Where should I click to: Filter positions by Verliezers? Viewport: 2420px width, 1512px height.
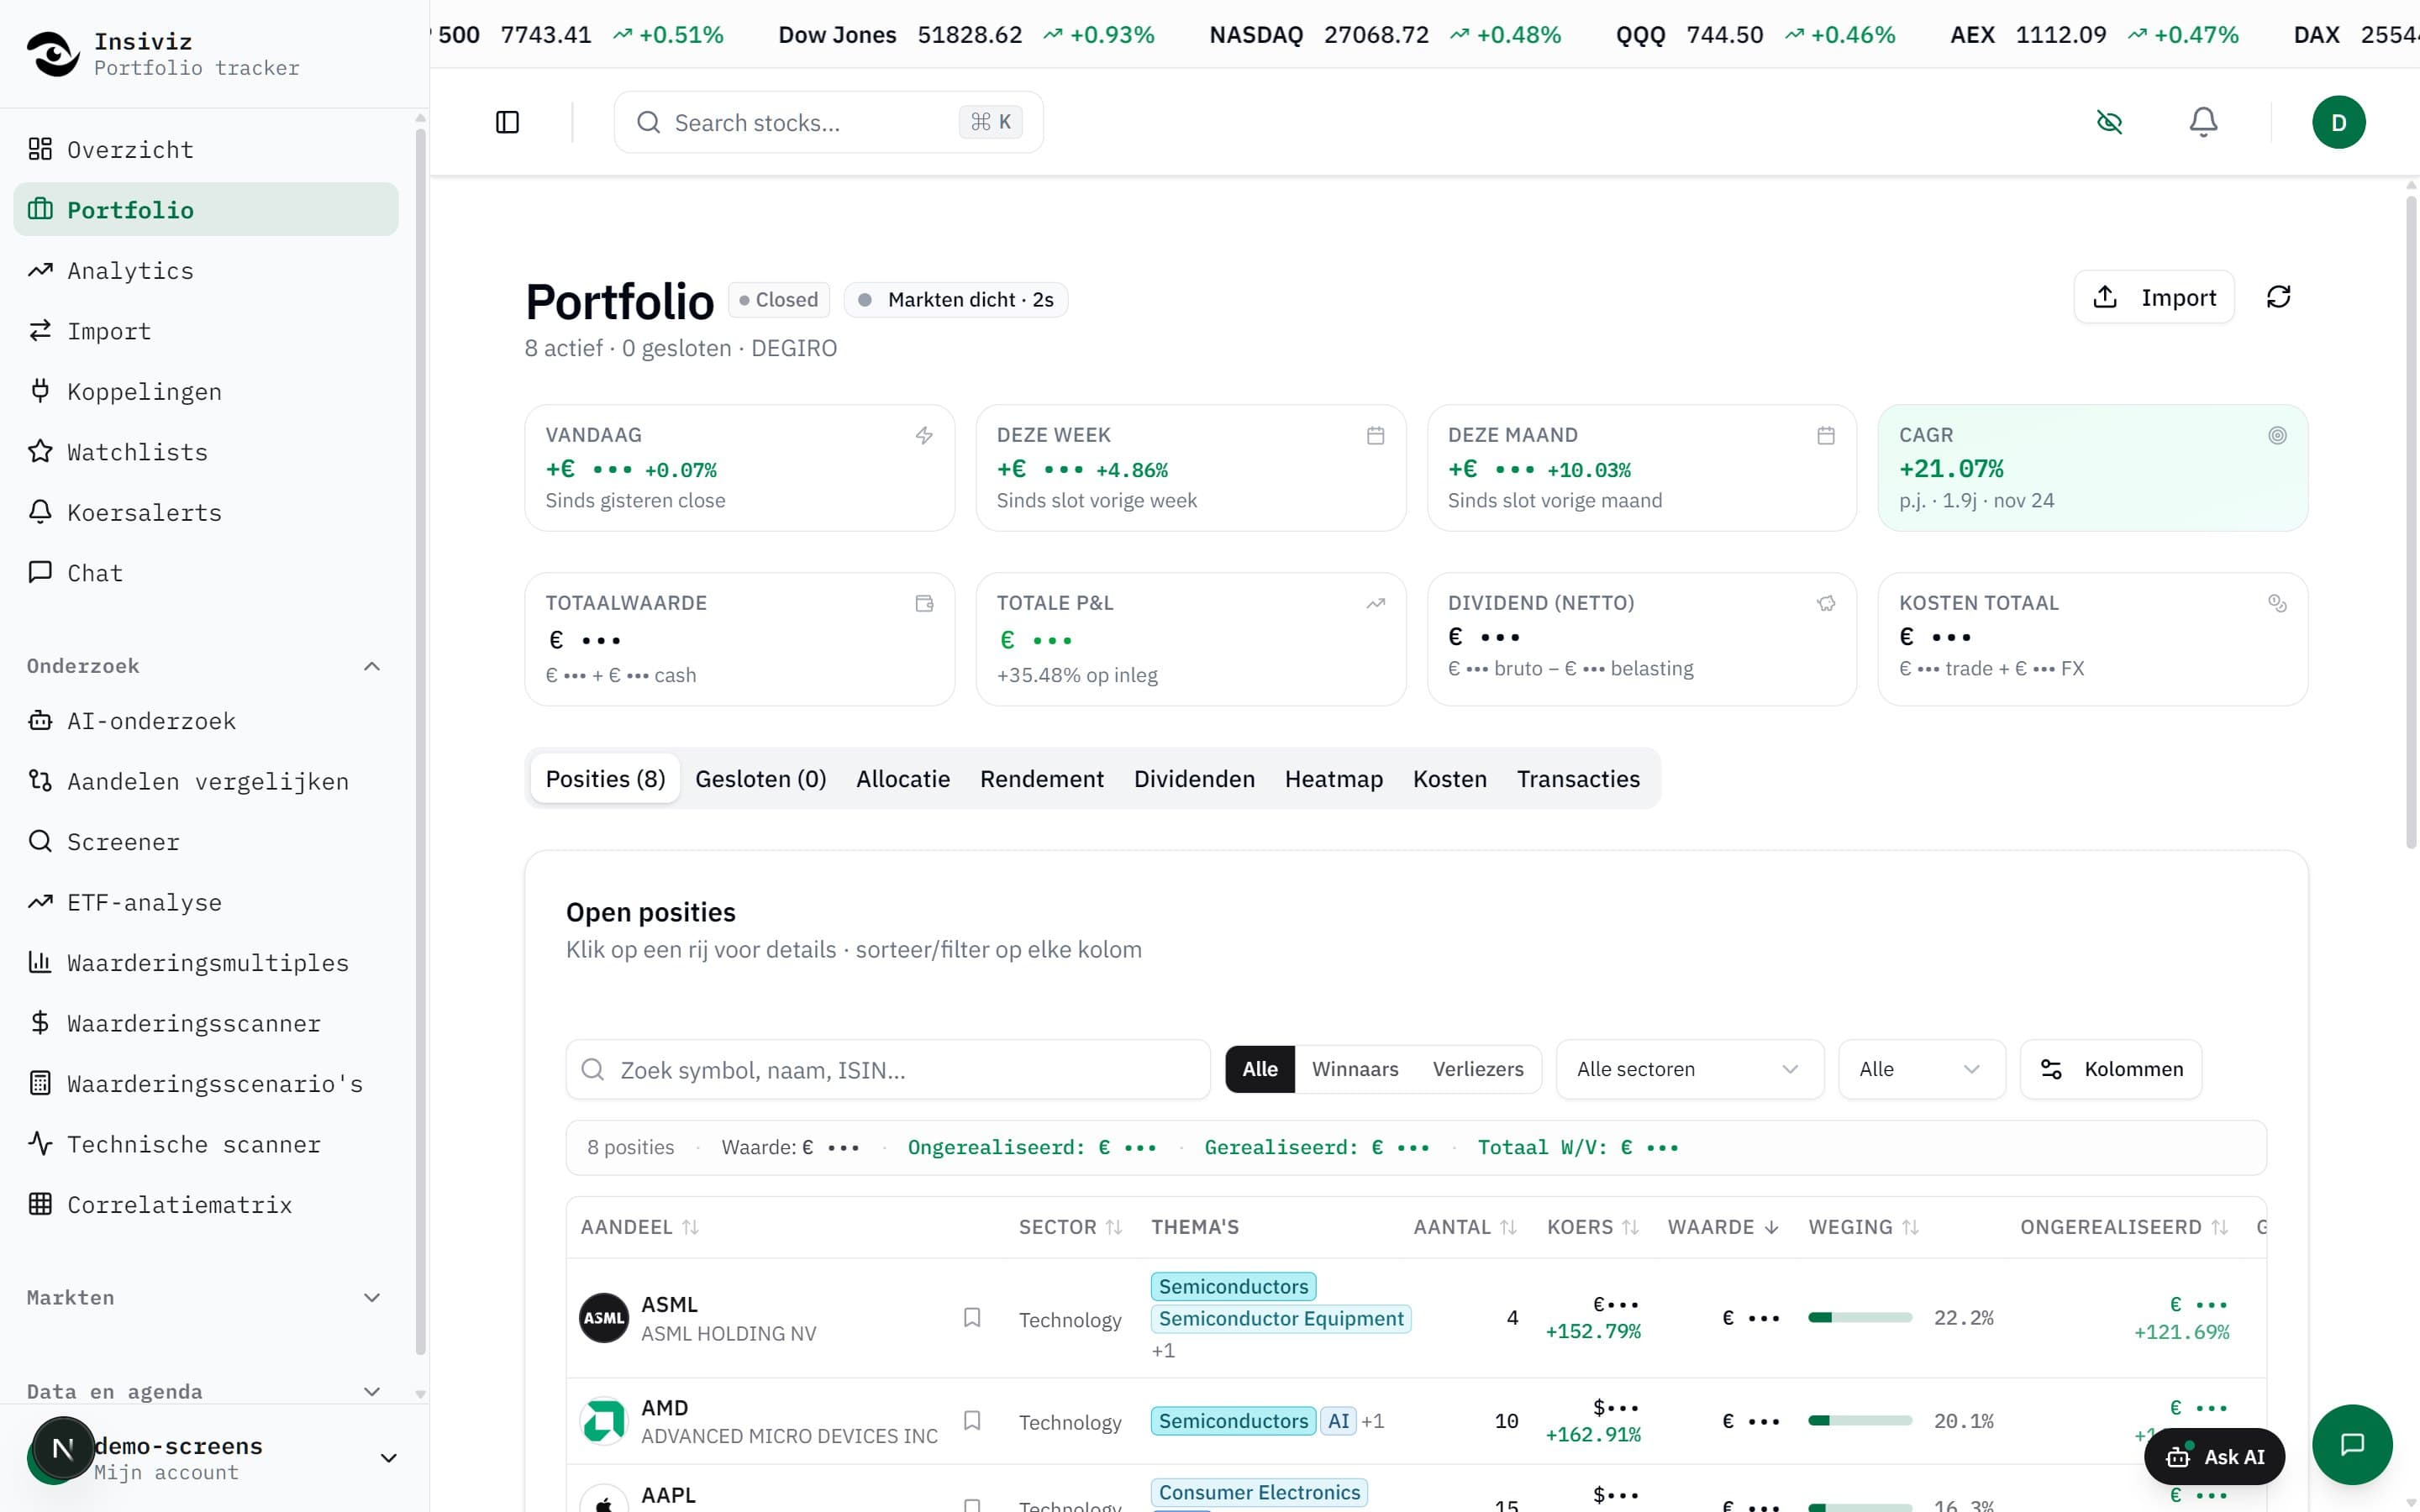point(1478,1069)
